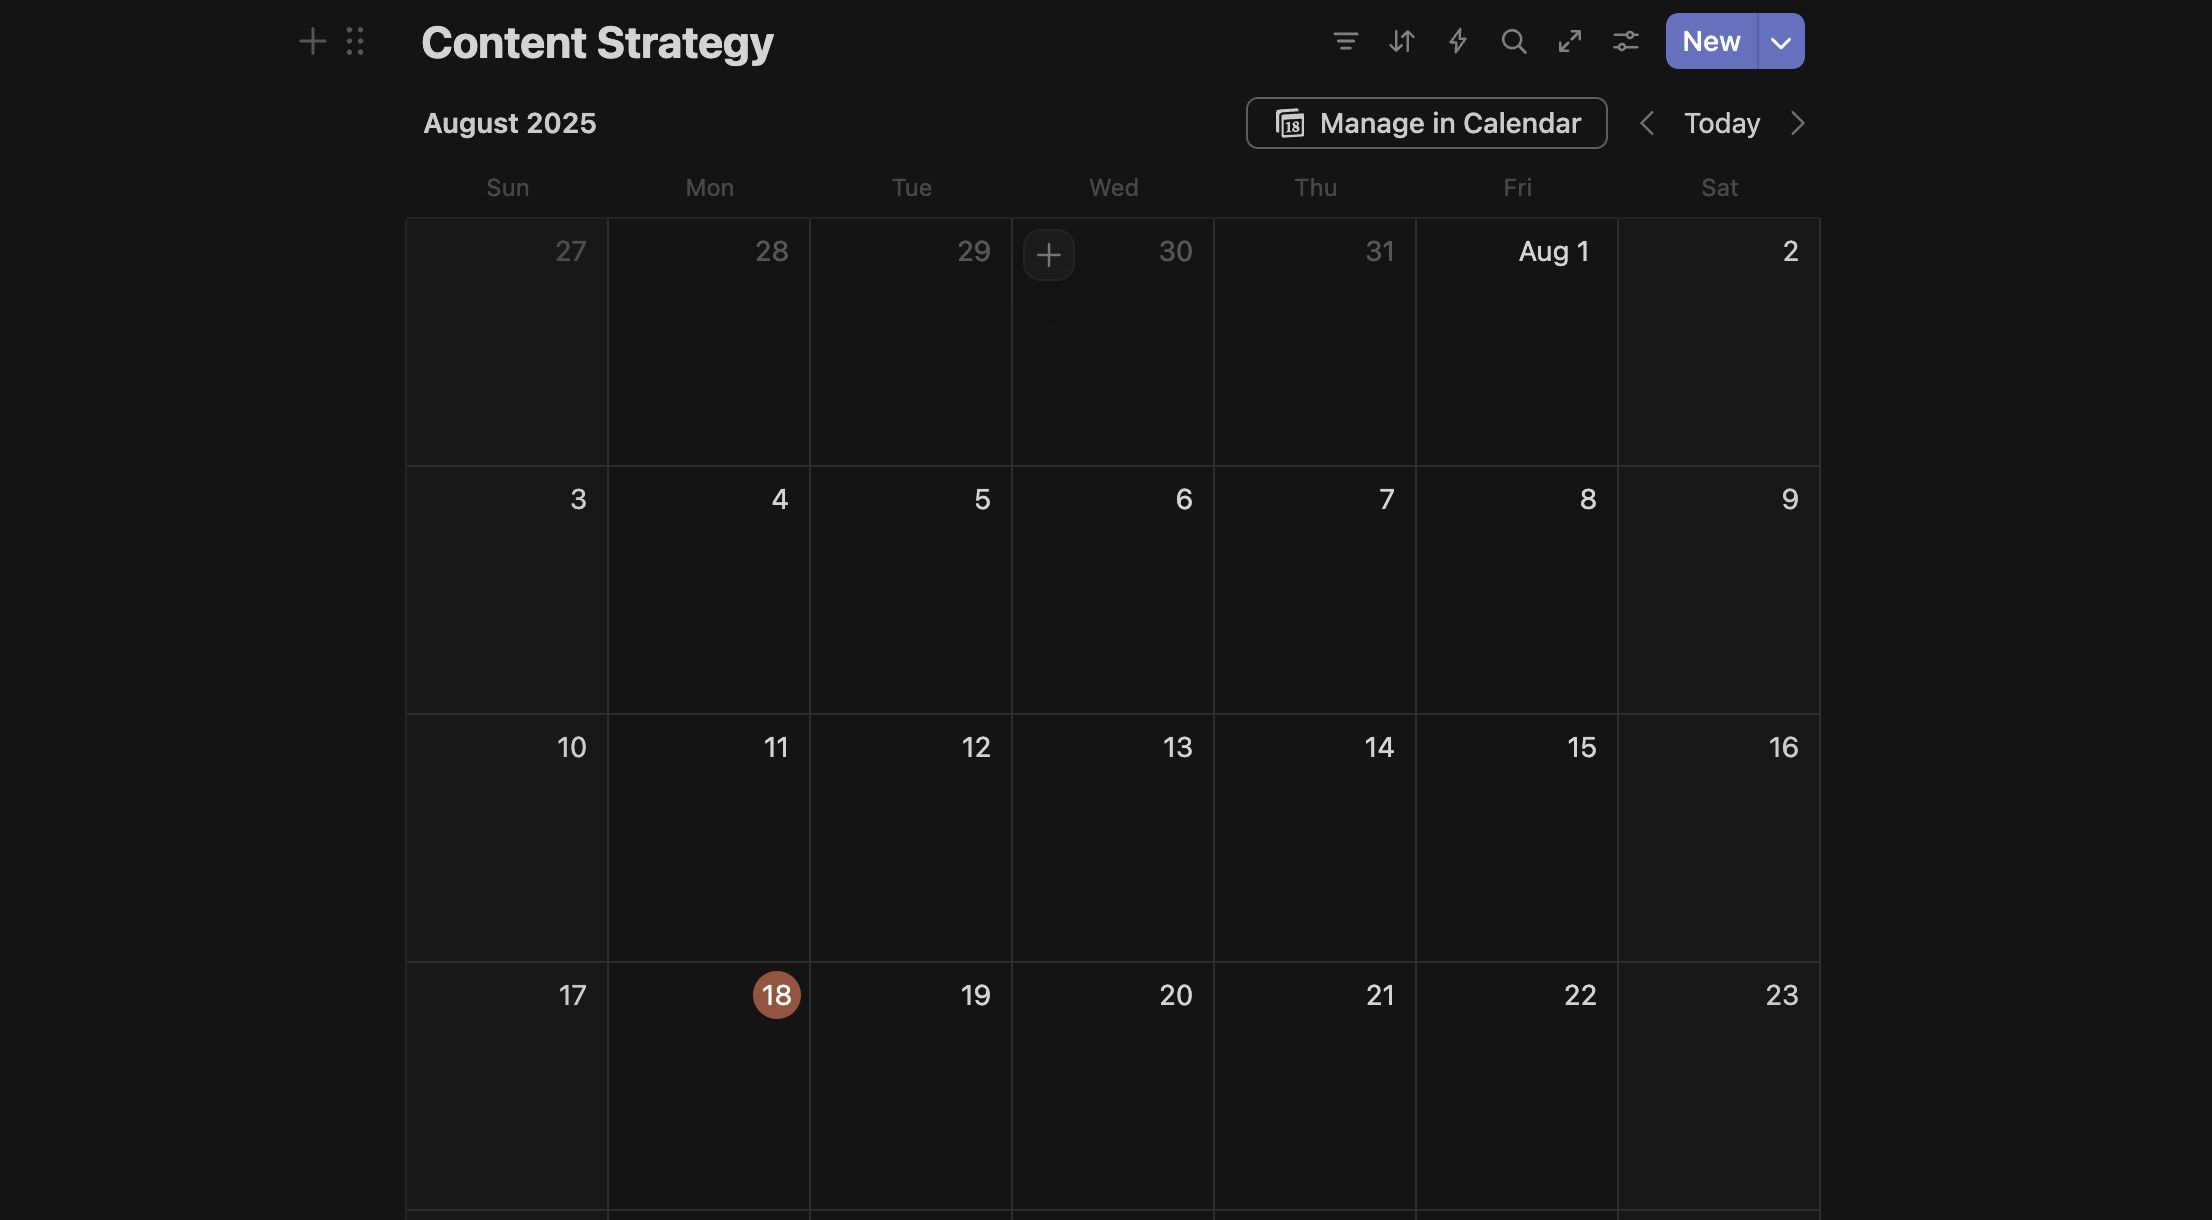
Task: Jump to Today in calendar
Action: (x=1721, y=123)
